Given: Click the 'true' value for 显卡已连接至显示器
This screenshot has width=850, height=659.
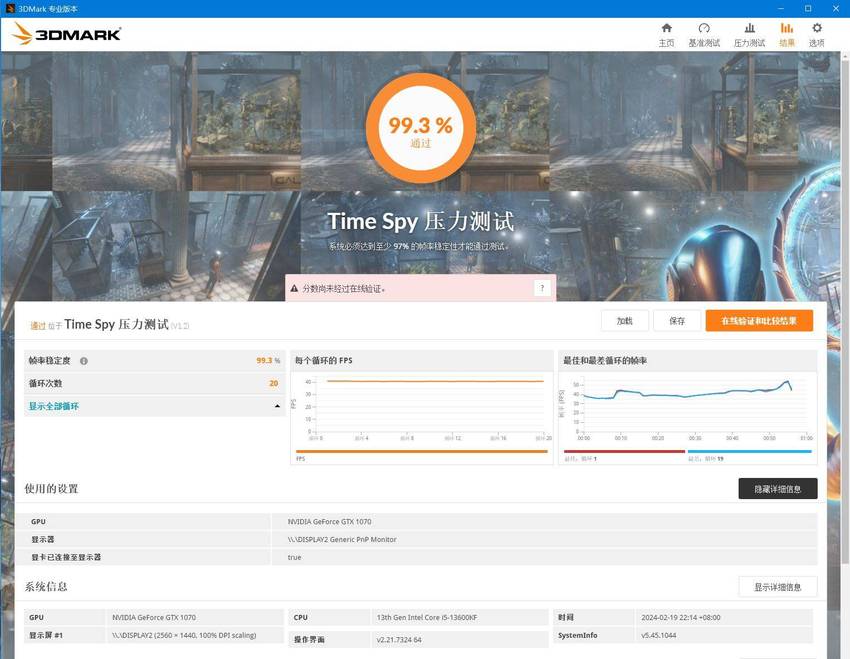Looking at the screenshot, I should (x=294, y=557).
